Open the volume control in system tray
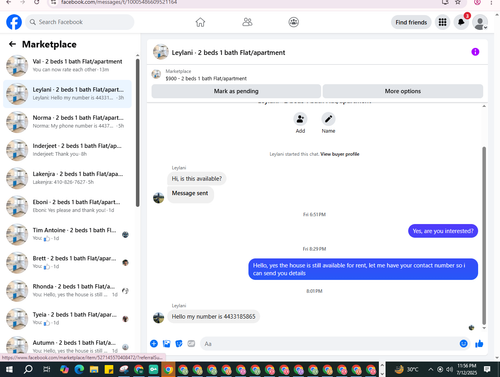Image resolution: width=500 pixels, height=377 pixels. pyautogui.click(x=449, y=369)
